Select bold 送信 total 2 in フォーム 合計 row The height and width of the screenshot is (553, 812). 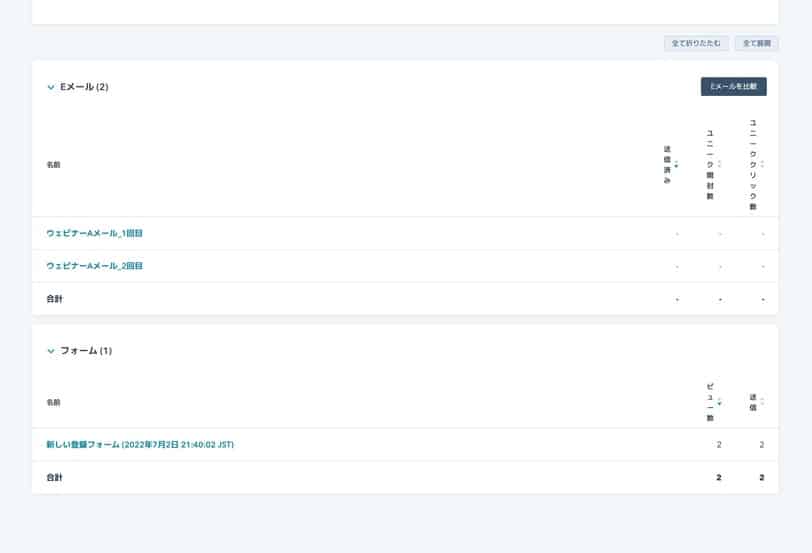(x=762, y=477)
